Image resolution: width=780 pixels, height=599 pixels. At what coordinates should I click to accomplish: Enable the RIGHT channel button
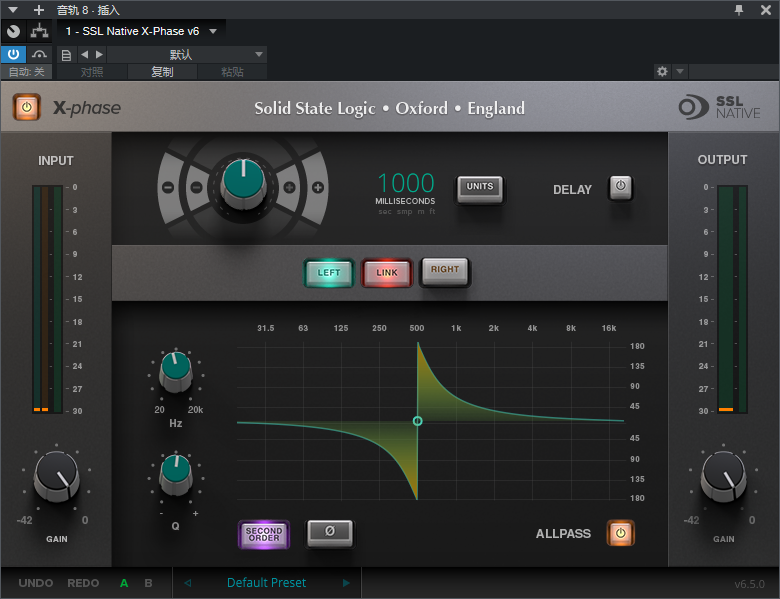(445, 271)
